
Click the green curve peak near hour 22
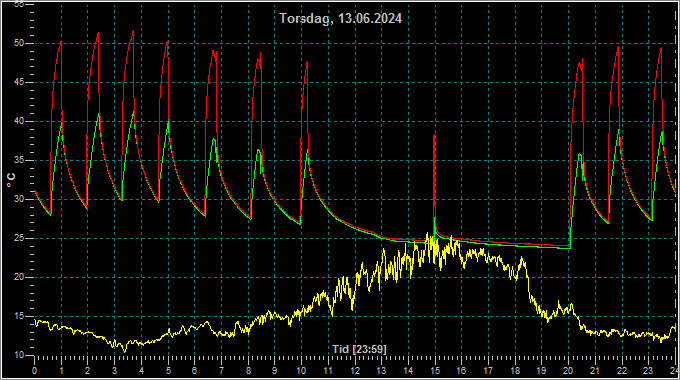[619, 129]
